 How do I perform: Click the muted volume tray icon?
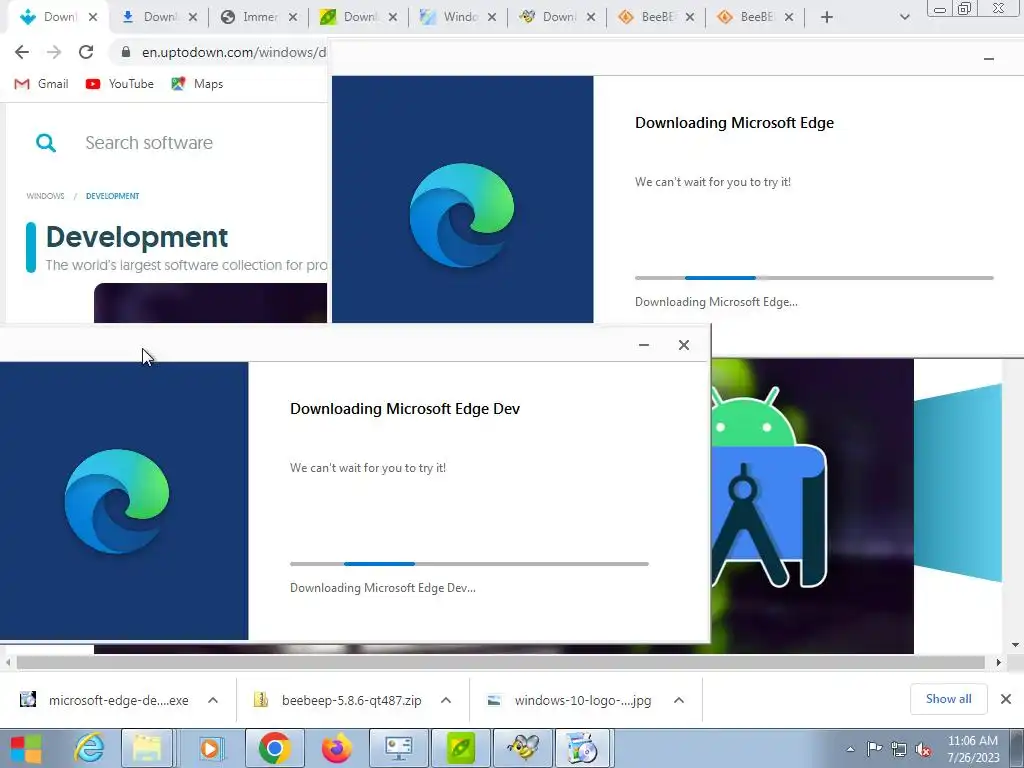(x=923, y=749)
